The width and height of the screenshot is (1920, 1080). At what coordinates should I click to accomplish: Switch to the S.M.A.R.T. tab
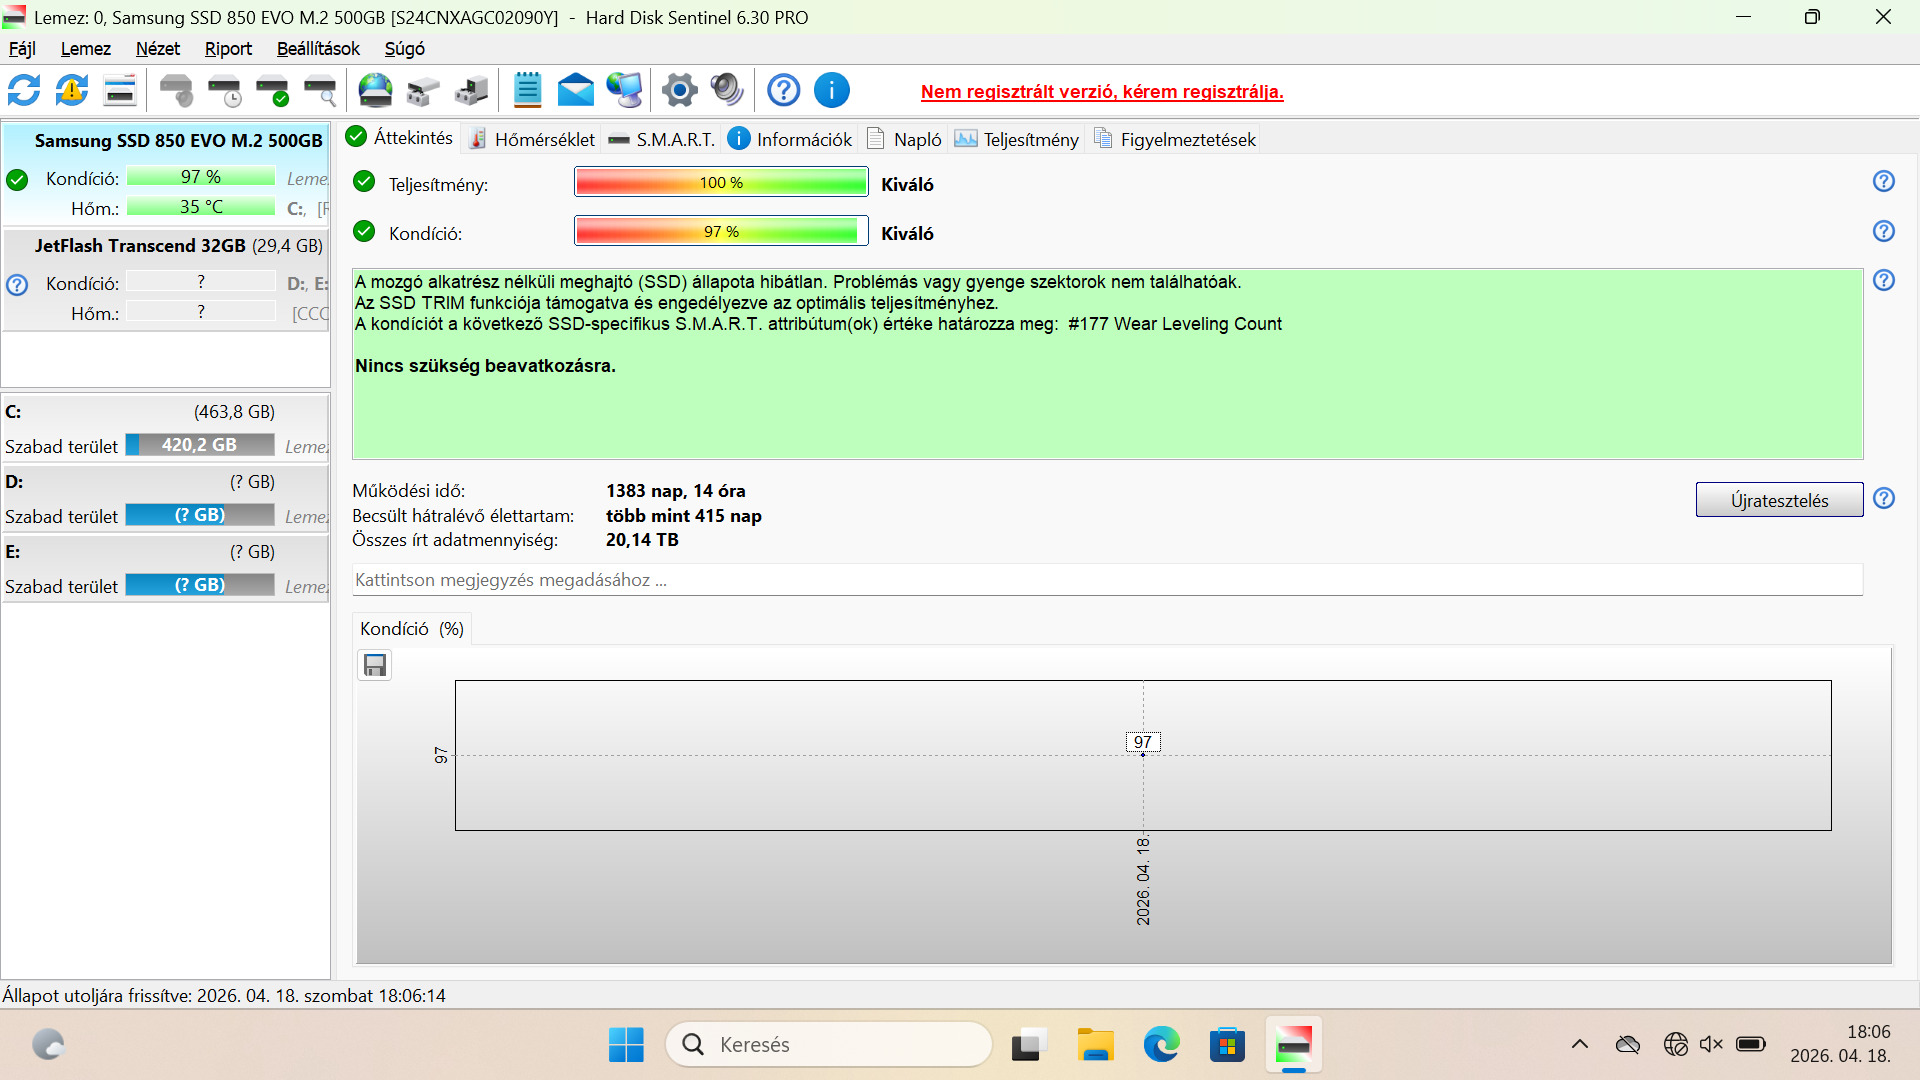click(662, 139)
